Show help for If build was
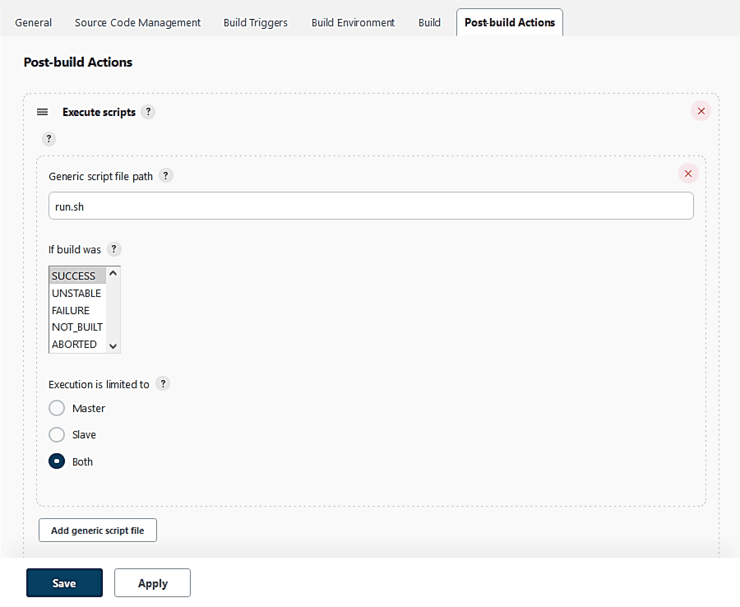This screenshot has width=740, height=607. 114,249
